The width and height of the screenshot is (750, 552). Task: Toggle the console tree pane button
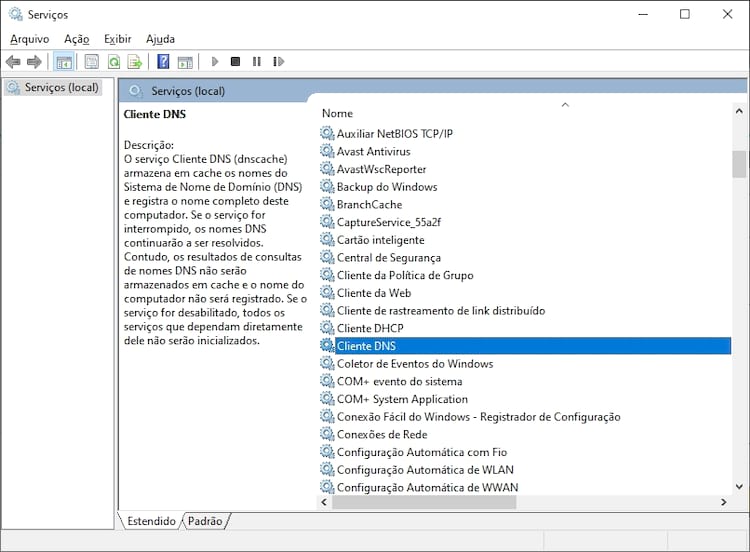(x=63, y=62)
